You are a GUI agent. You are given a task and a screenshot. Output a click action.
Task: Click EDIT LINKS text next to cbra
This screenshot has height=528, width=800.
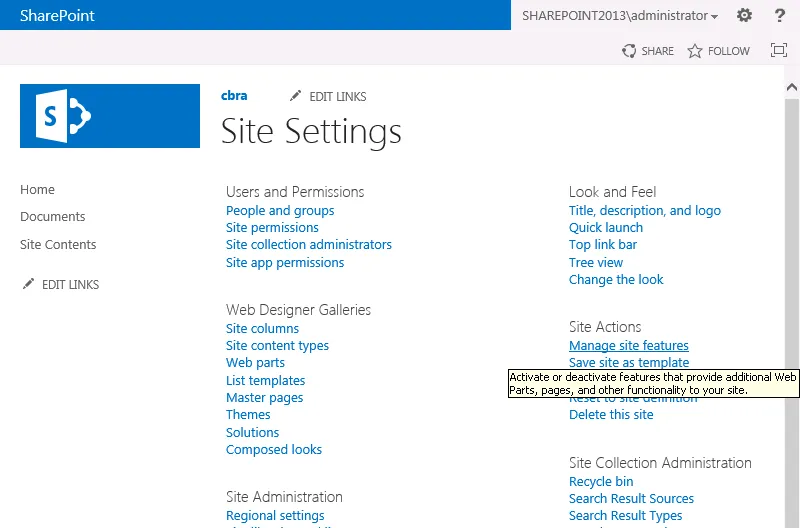click(338, 96)
